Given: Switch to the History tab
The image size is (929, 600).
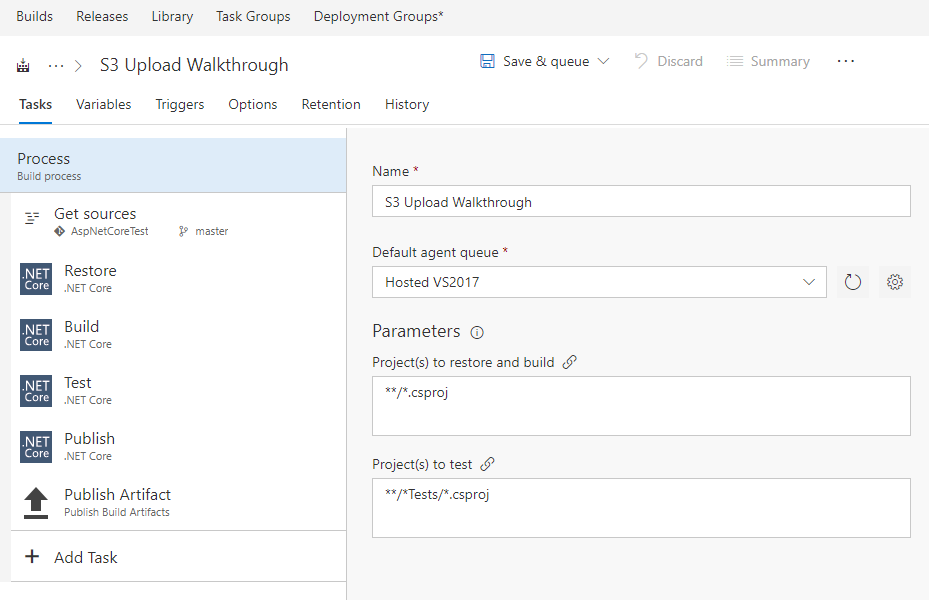Looking at the screenshot, I should (x=407, y=104).
